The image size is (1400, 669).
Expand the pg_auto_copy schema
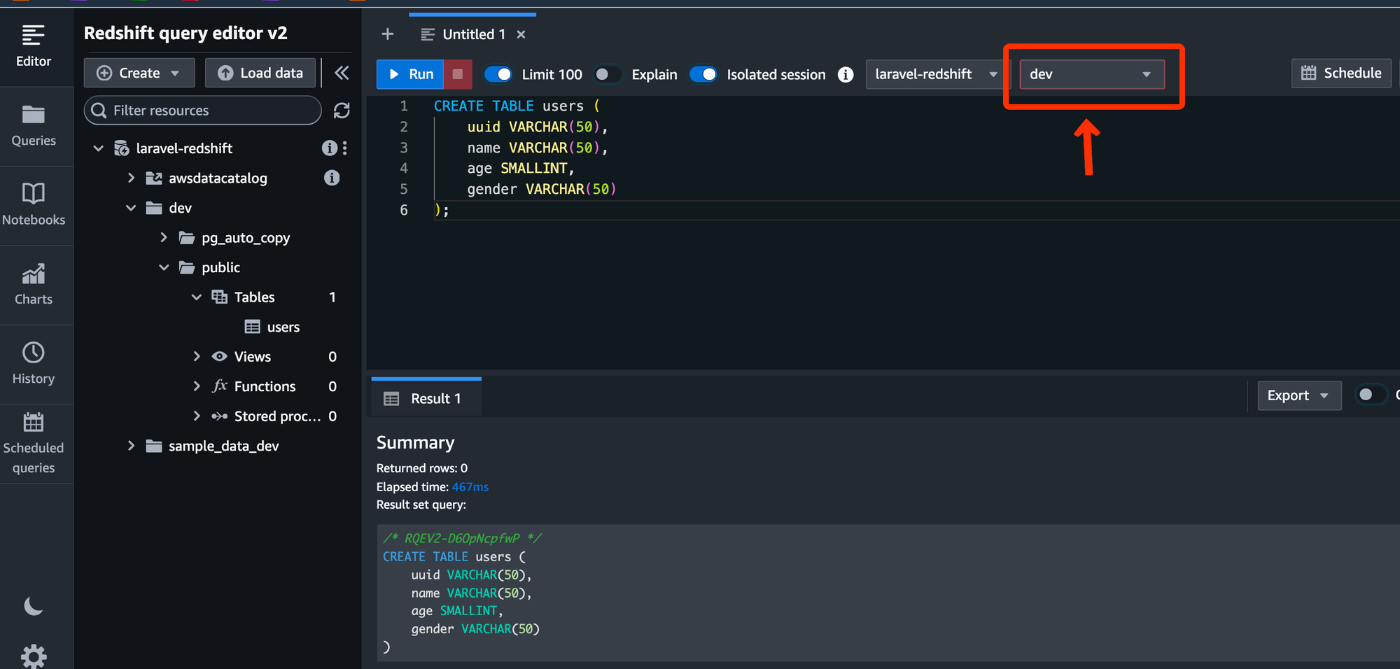(x=164, y=238)
